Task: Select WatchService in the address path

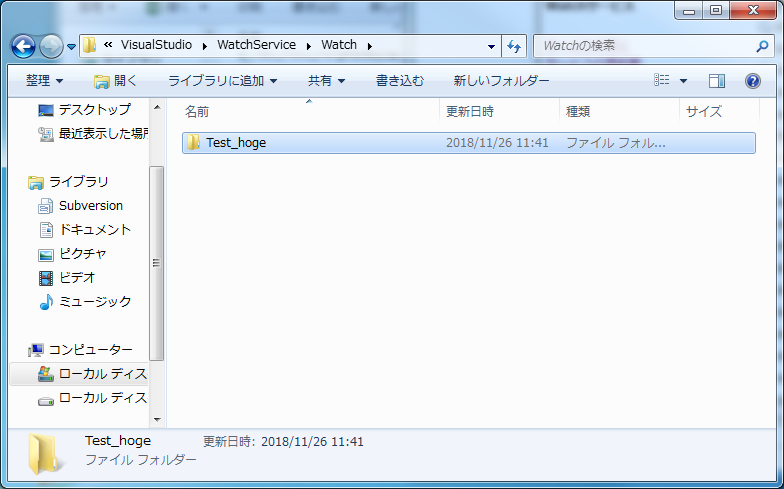Action: click(256, 45)
